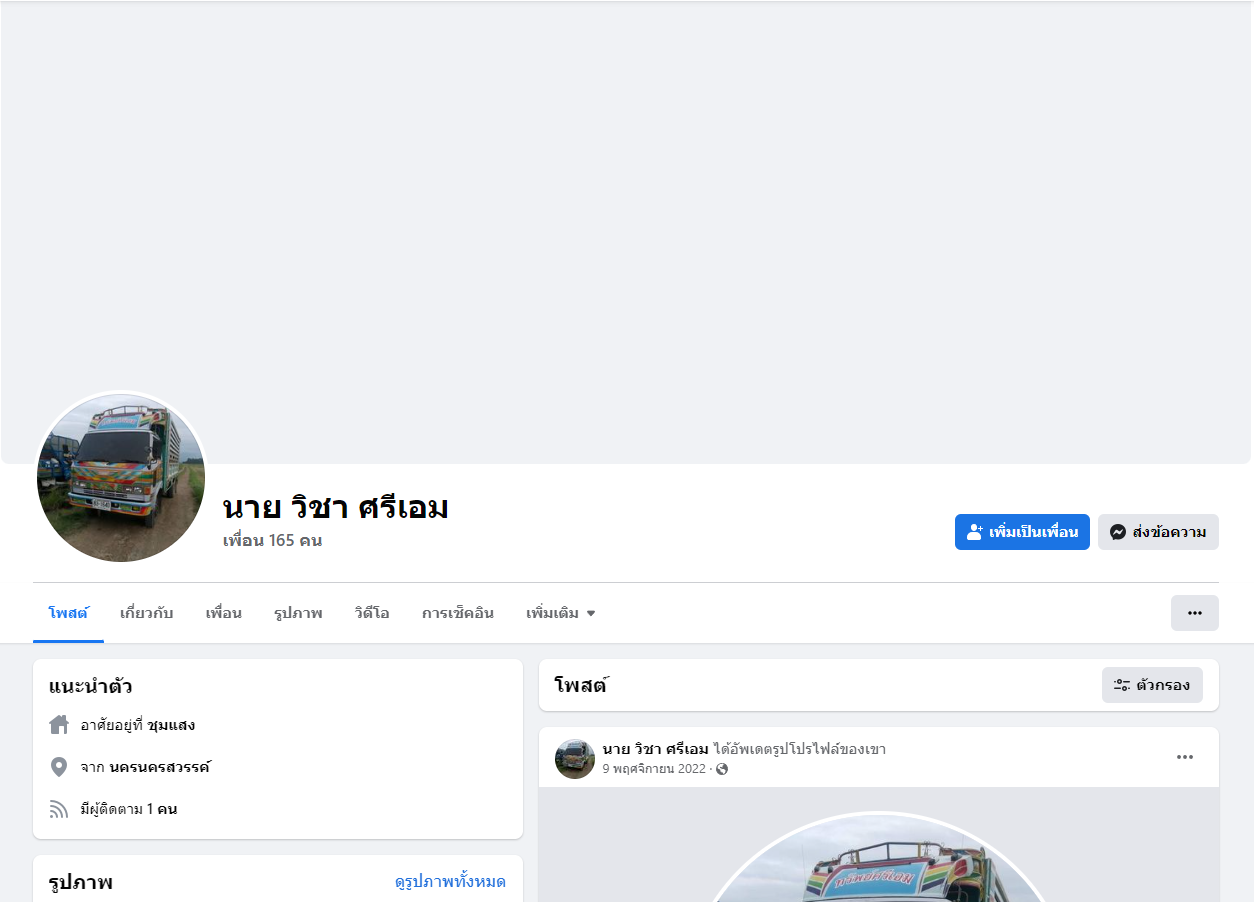Viewport: 1254px width, 902px height.
Task: Open the large truck profile picture
Action: tap(121, 478)
